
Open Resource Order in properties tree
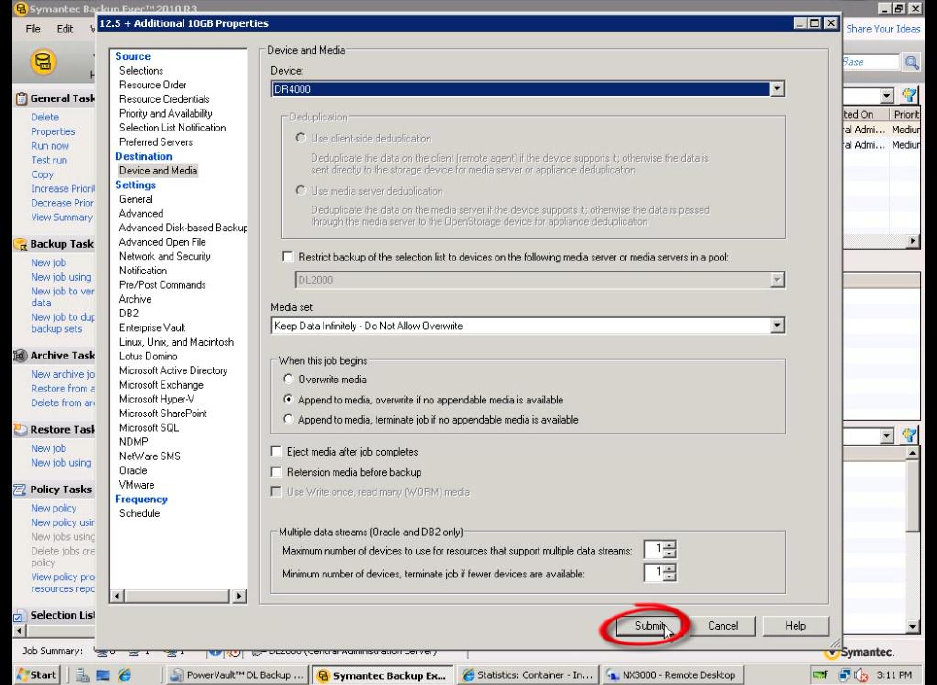coord(152,85)
